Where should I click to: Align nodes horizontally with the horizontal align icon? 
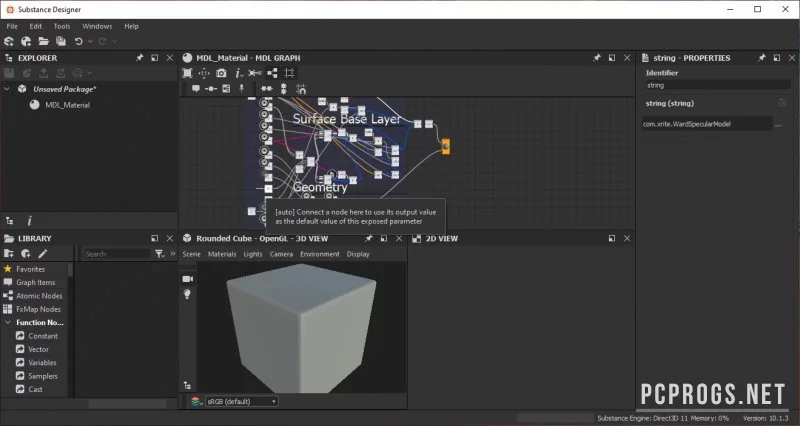pos(267,89)
